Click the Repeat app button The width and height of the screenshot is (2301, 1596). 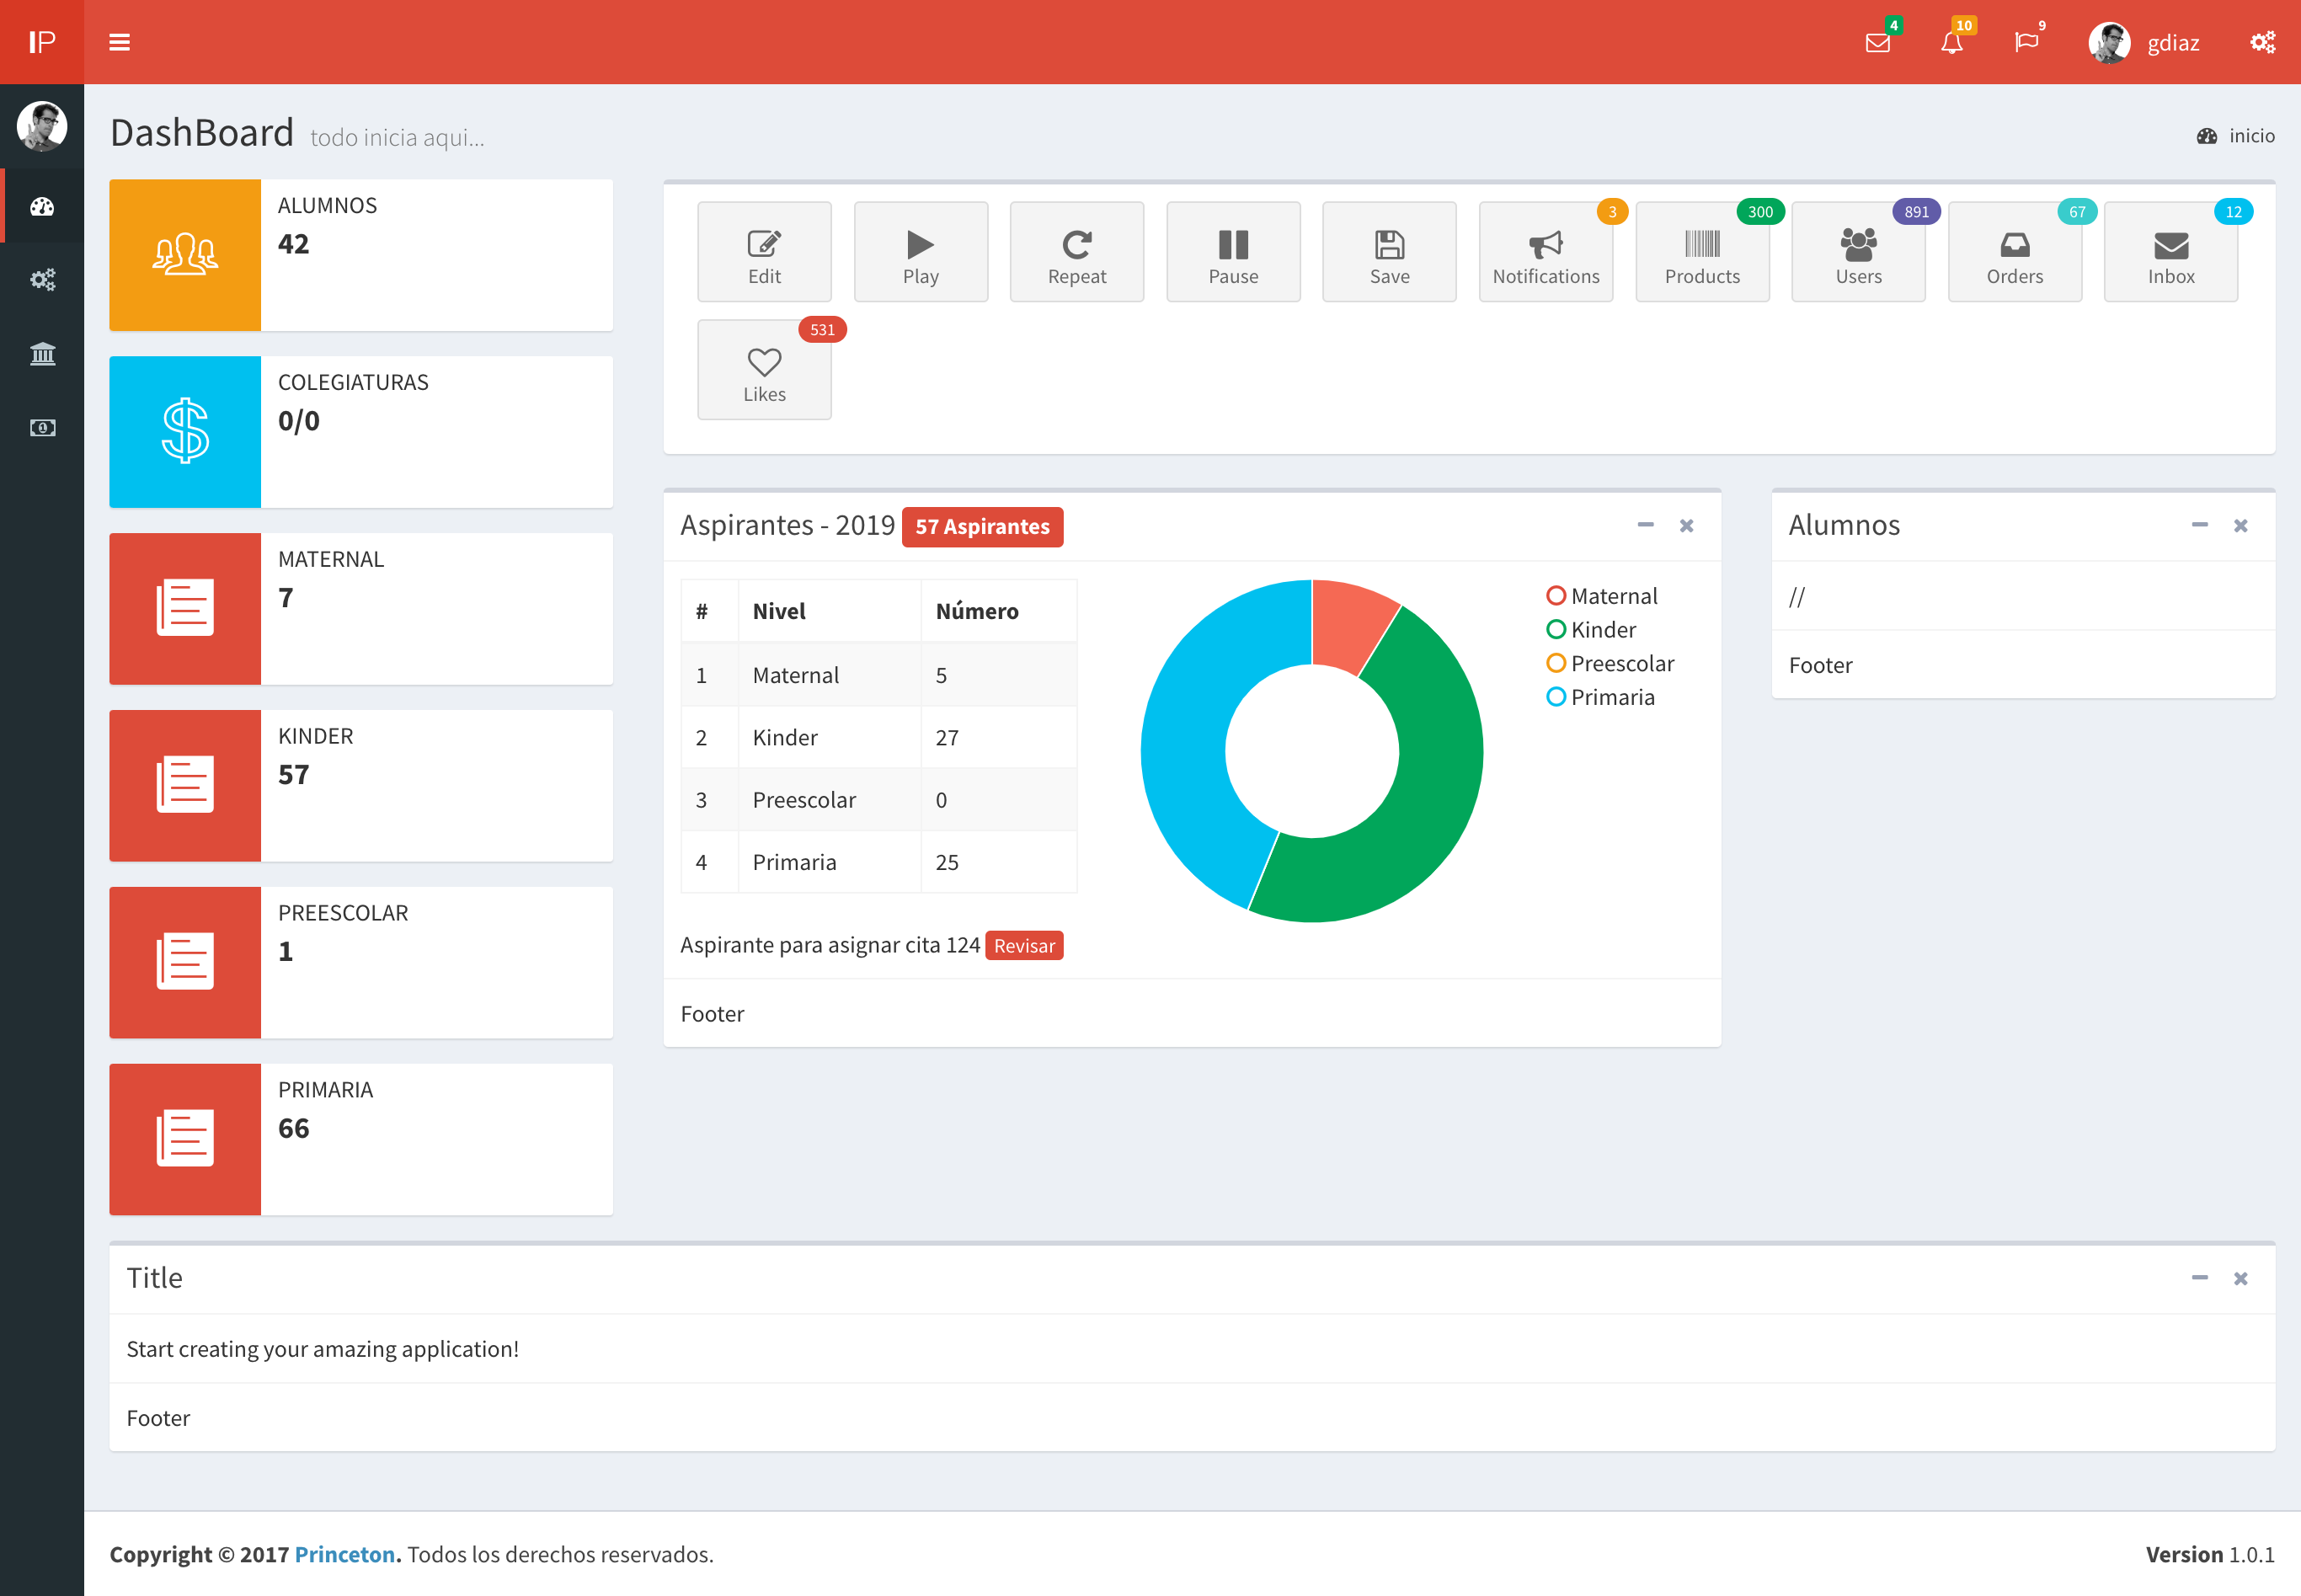pyautogui.click(x=1077, y=252)
